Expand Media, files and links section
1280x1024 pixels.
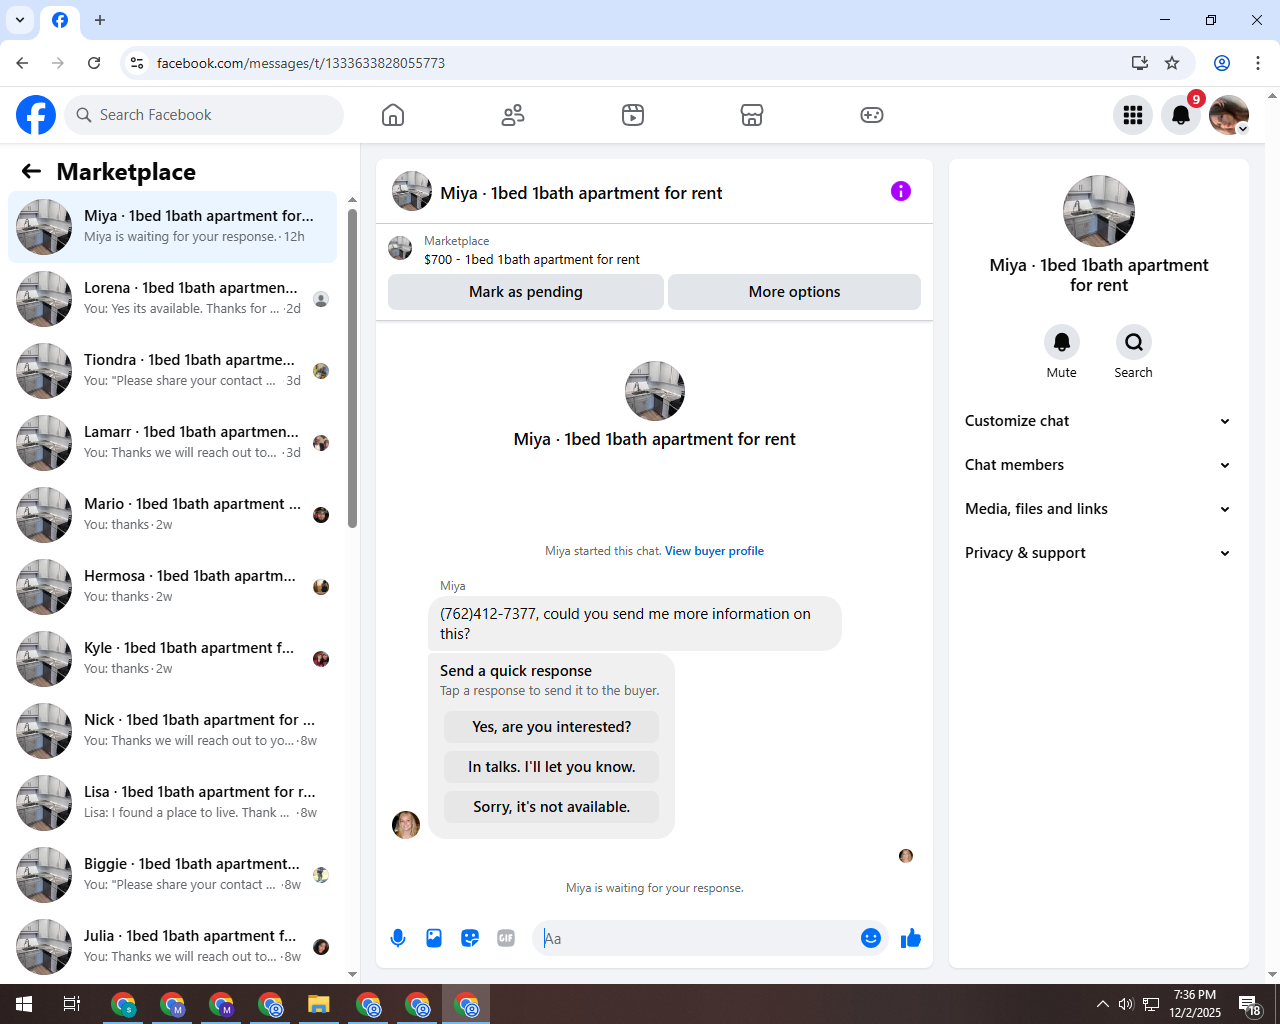pos(1098,509)
